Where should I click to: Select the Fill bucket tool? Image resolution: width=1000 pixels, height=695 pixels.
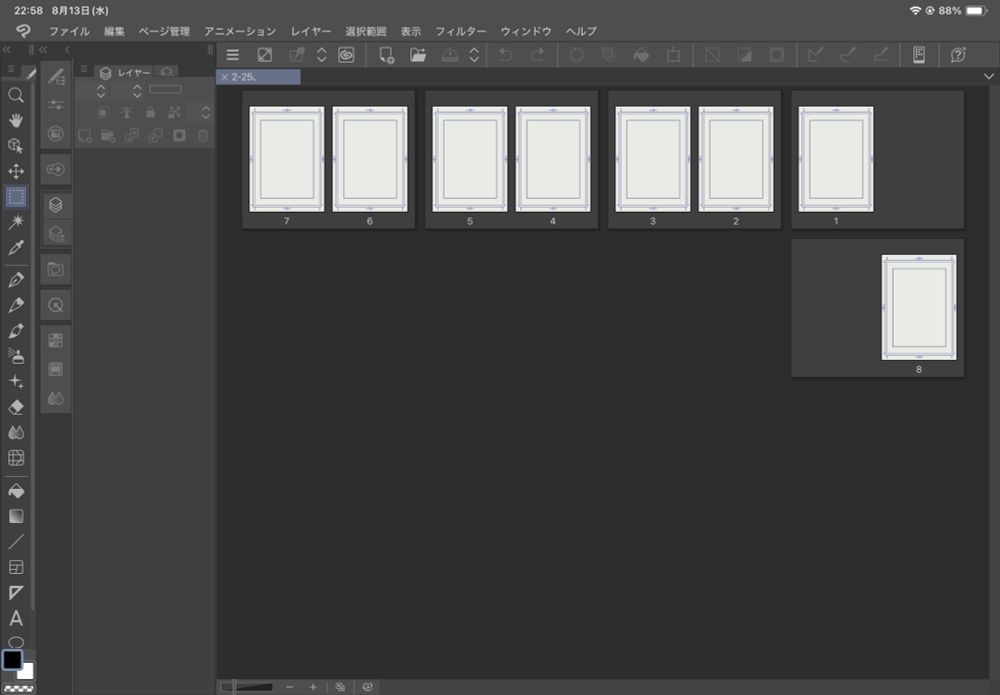coord(16,491)
